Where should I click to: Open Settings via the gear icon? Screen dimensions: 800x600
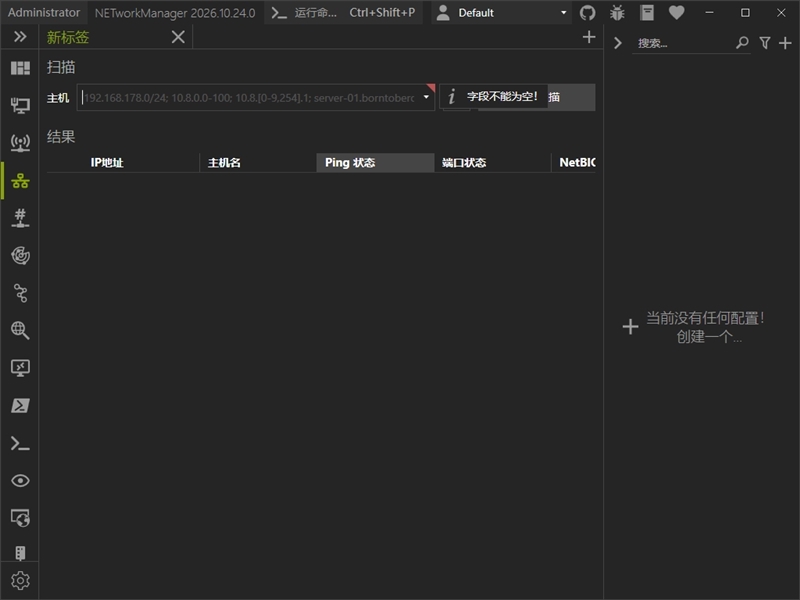point(20,581)
